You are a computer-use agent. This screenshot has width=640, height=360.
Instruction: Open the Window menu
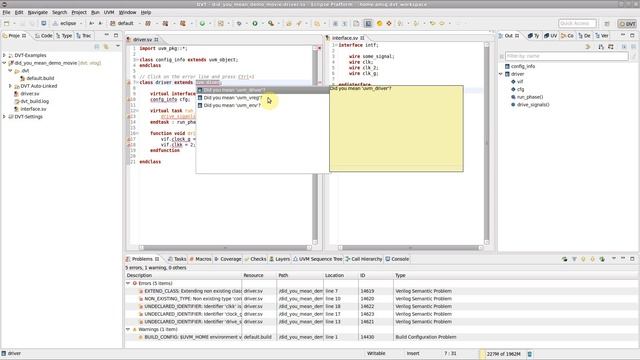click(127, 12)
